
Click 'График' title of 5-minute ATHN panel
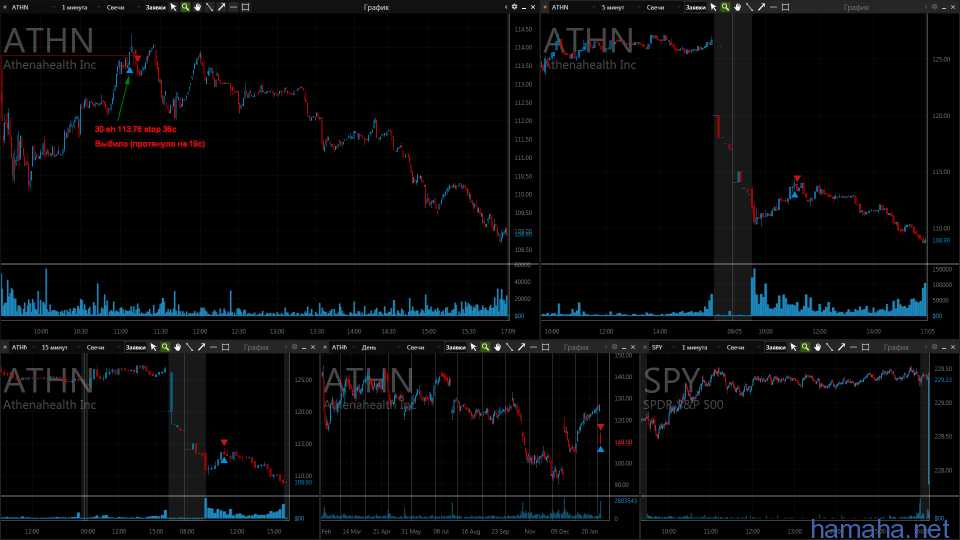856,7
